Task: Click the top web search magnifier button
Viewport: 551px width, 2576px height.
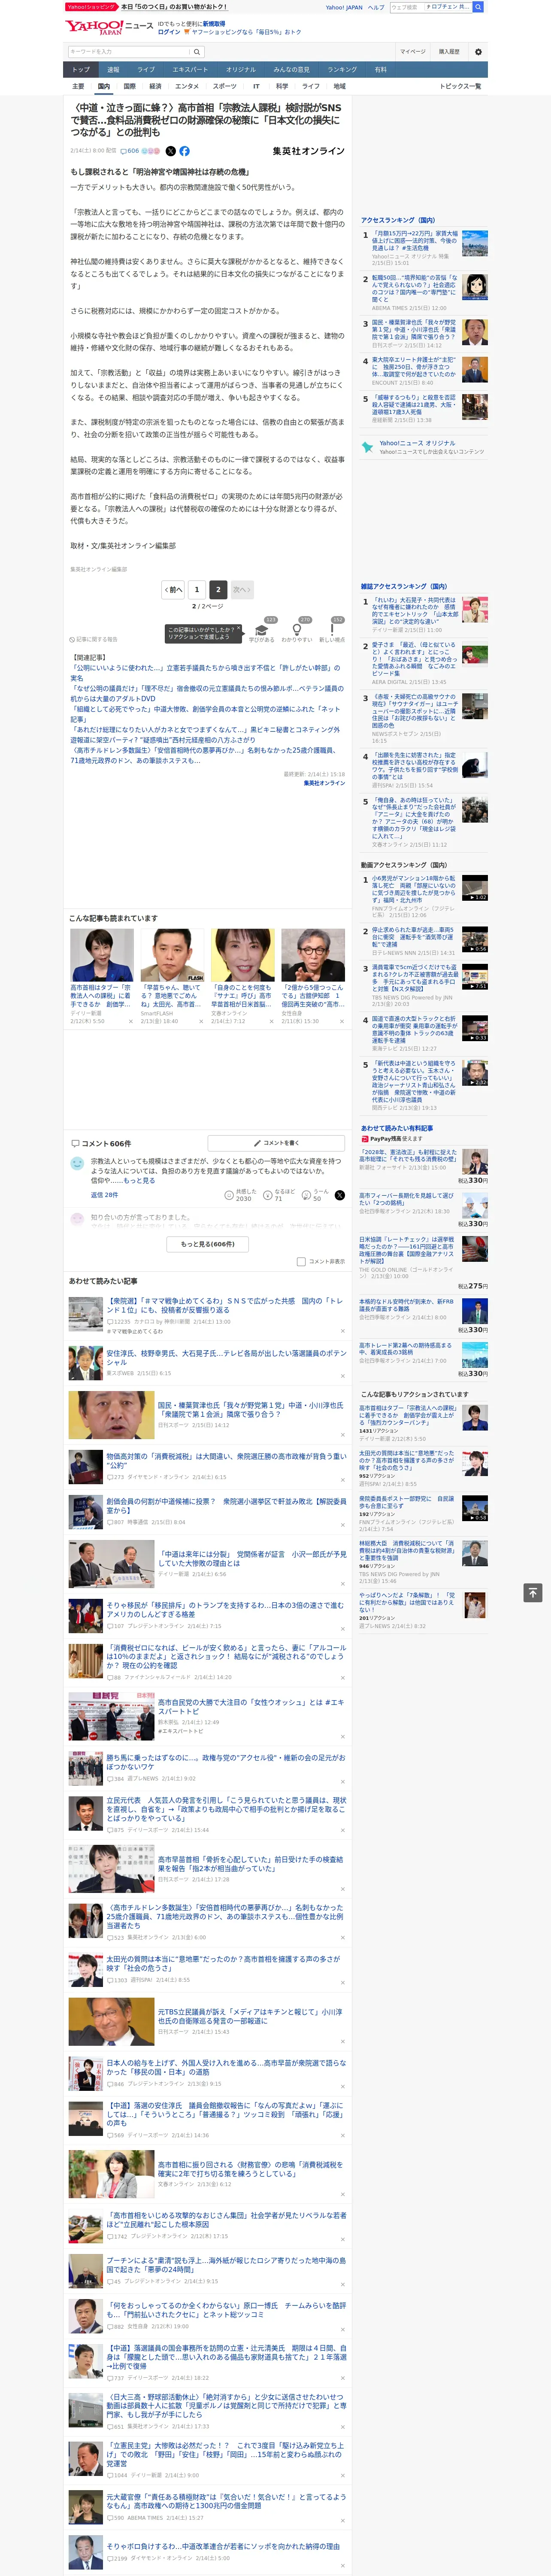Action: (478, 7)
